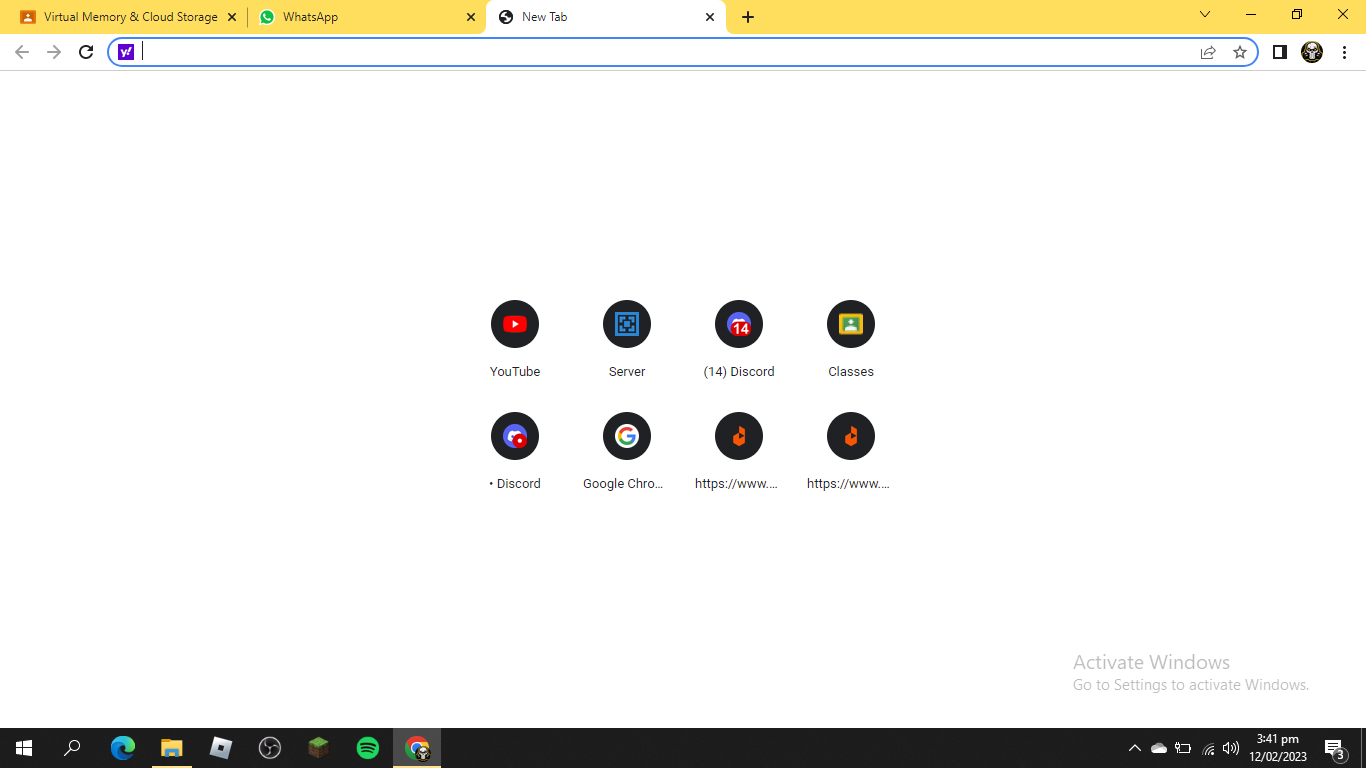Open Roblox from the taskbar
The height and width of the screenshot is (768, 1366).
pos(221,748)
